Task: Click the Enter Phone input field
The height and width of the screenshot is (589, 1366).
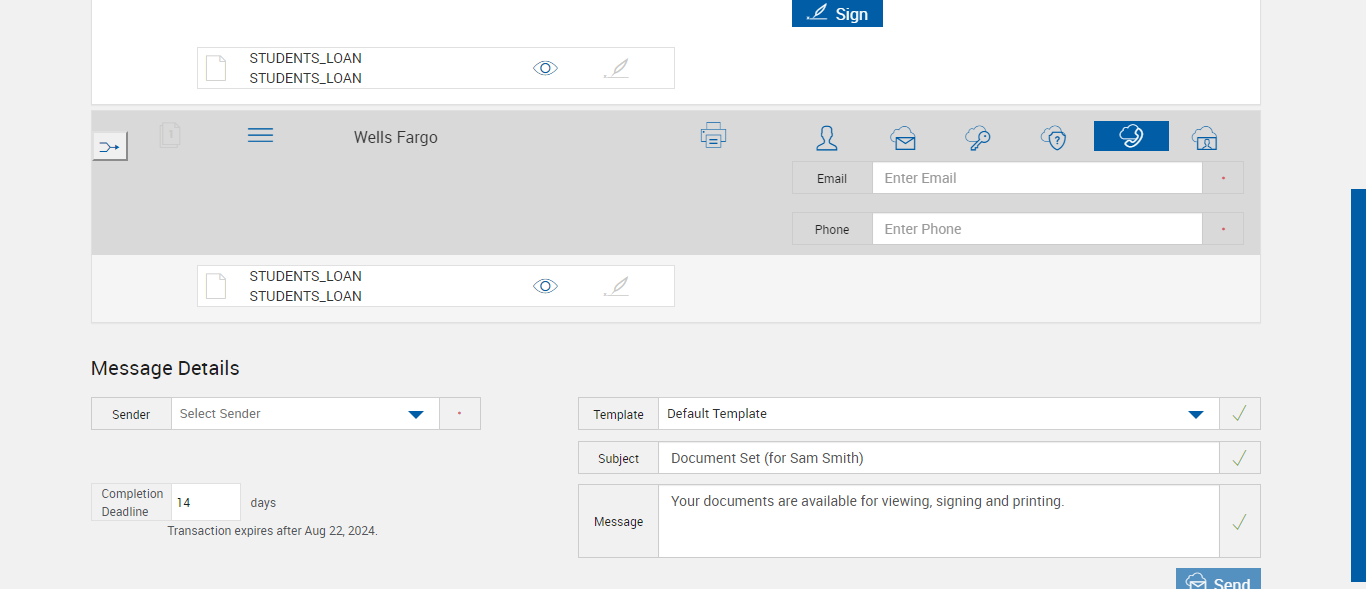Action: (x=1036, y=229)
